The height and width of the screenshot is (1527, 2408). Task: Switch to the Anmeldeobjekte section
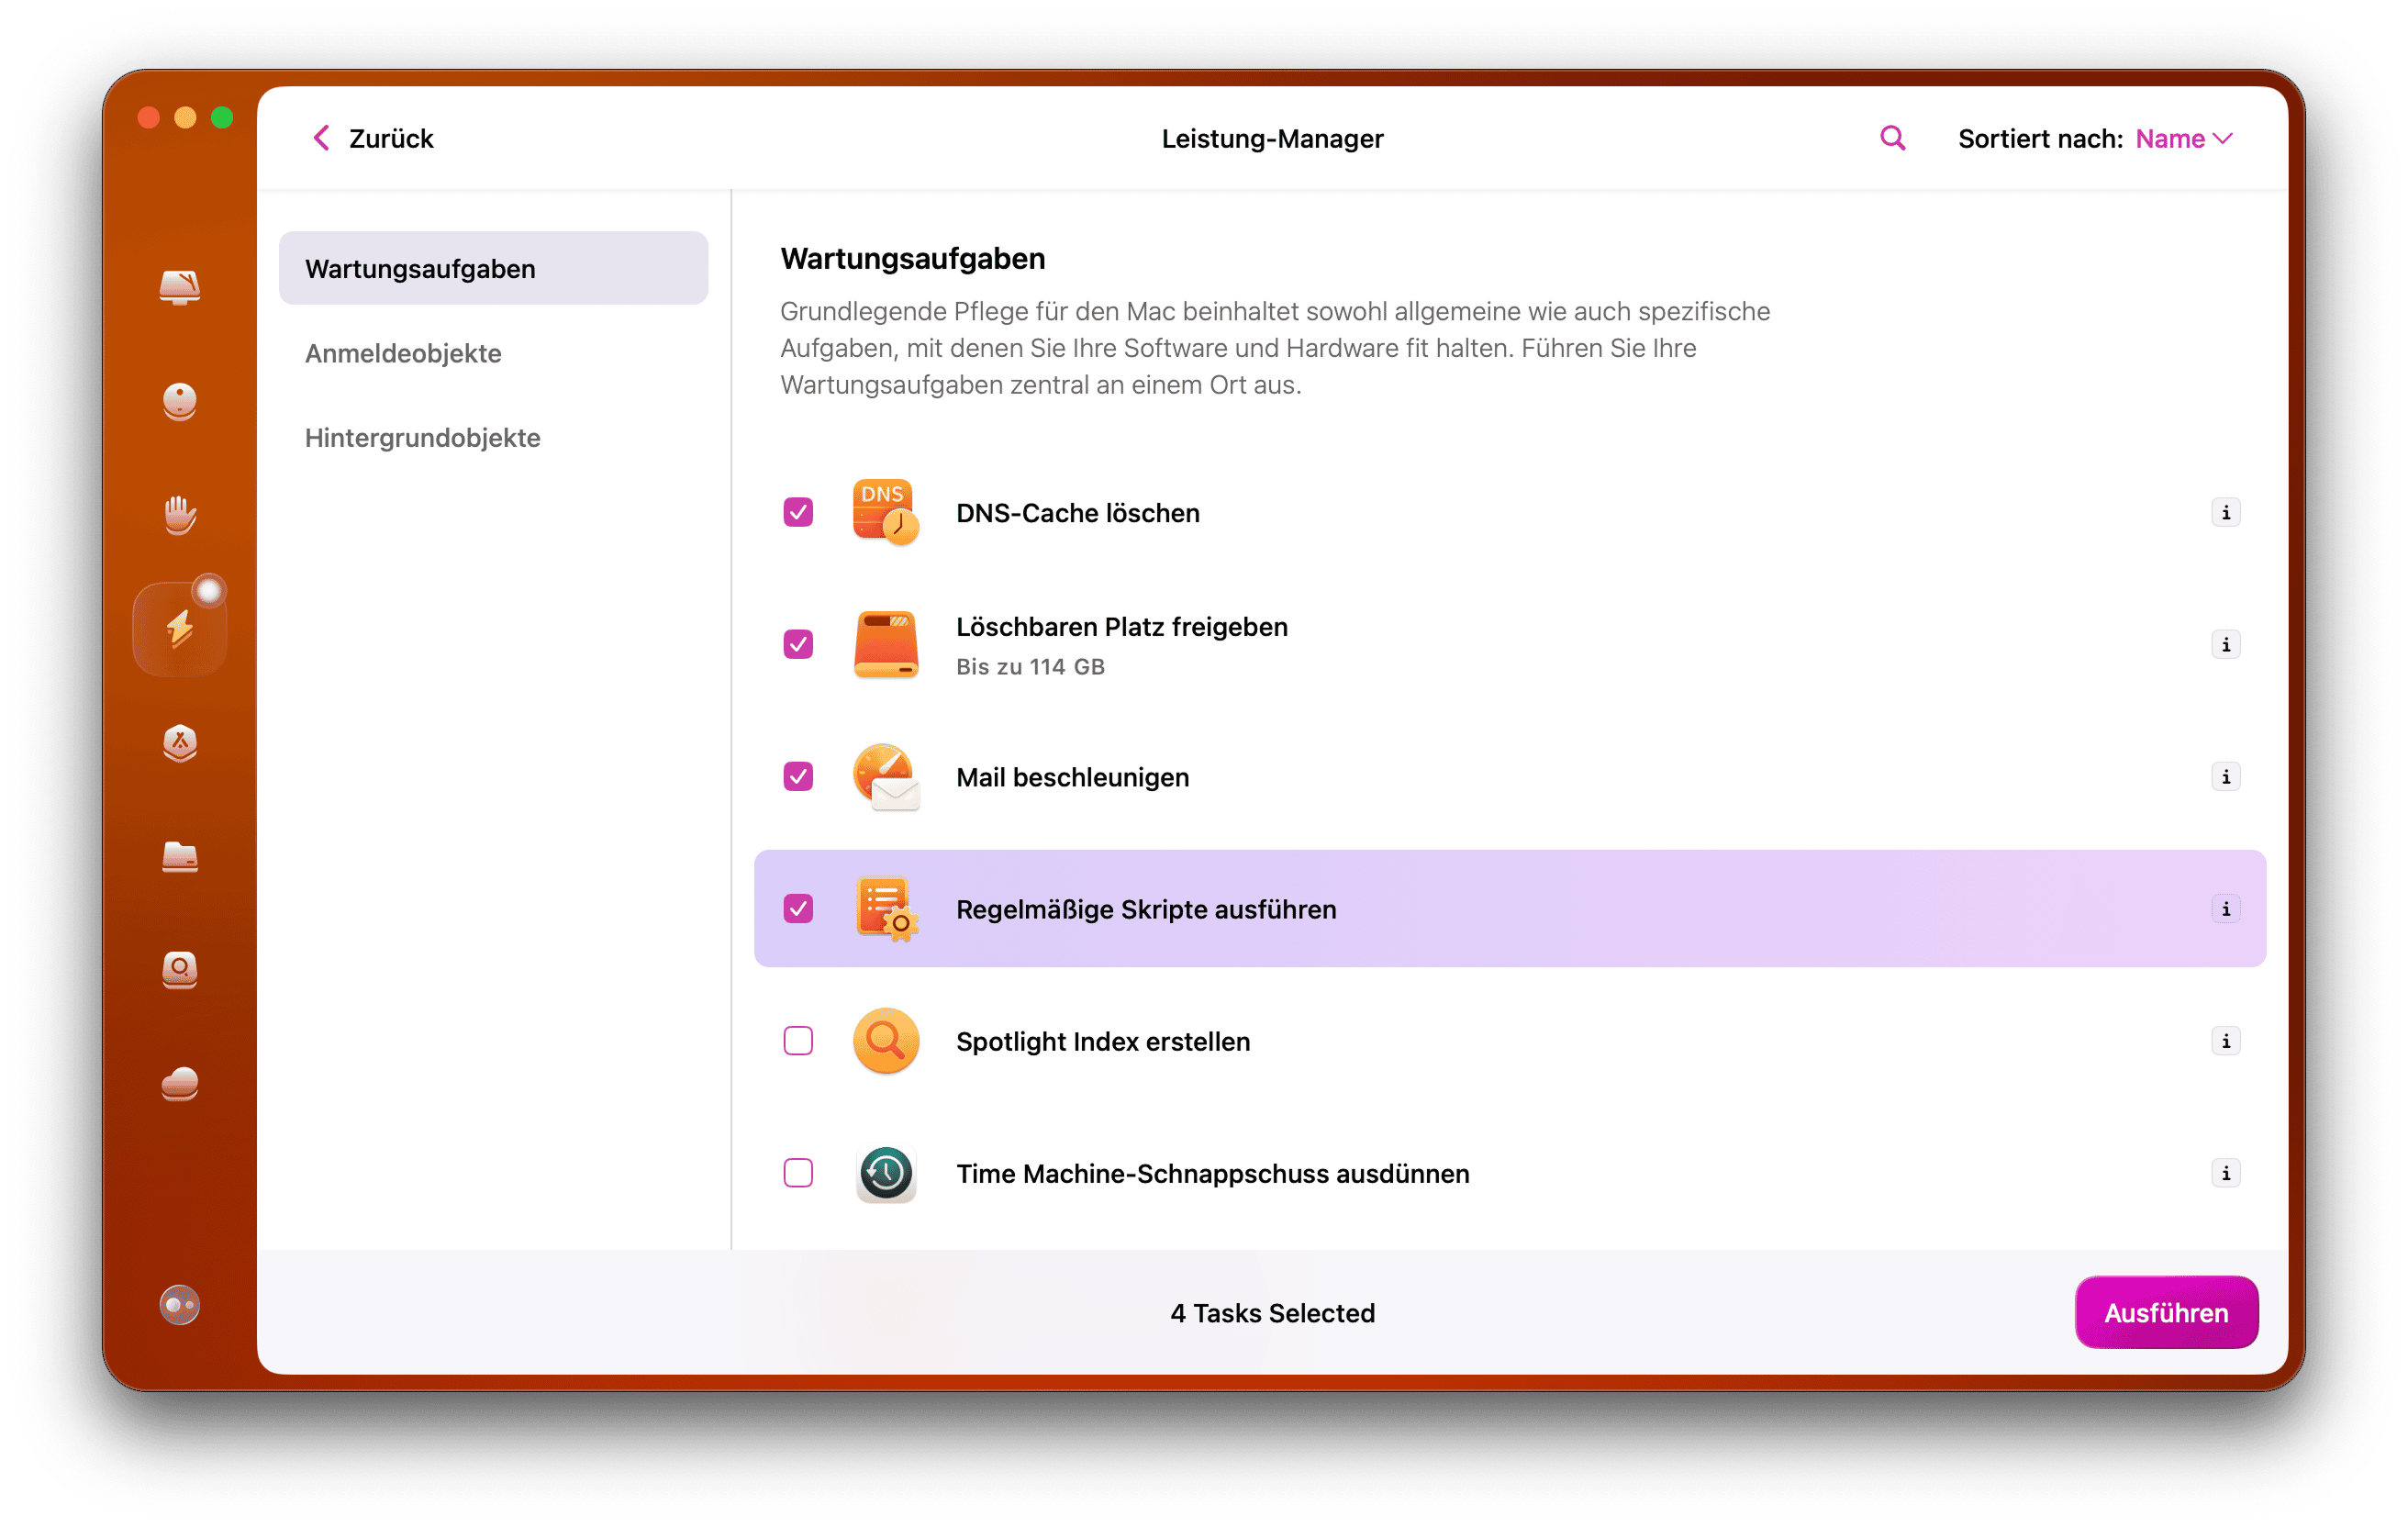[x=403, y=353]
